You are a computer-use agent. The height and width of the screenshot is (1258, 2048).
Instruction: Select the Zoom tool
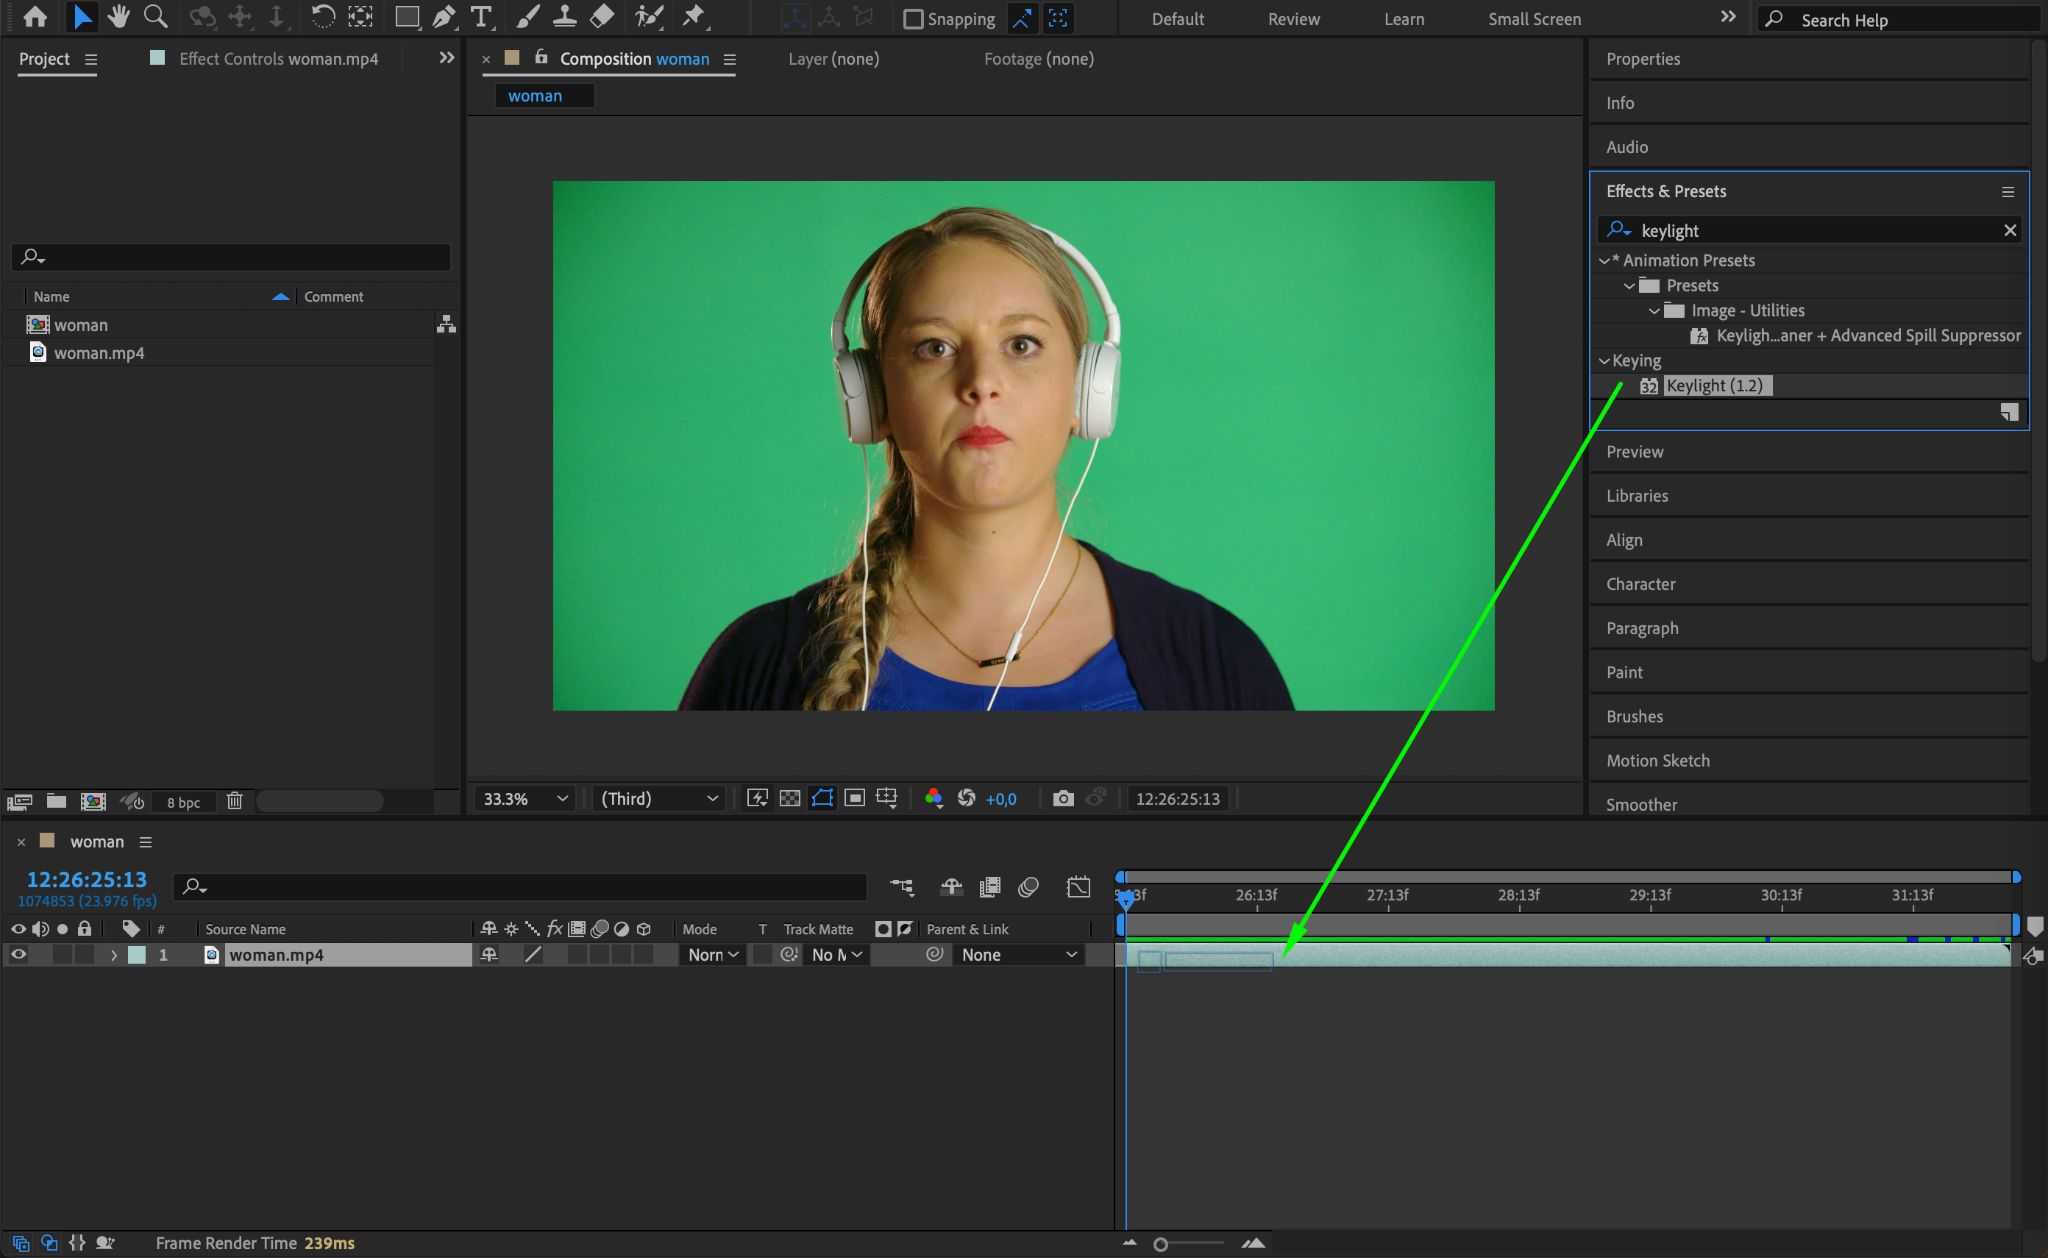click(155, 16)
